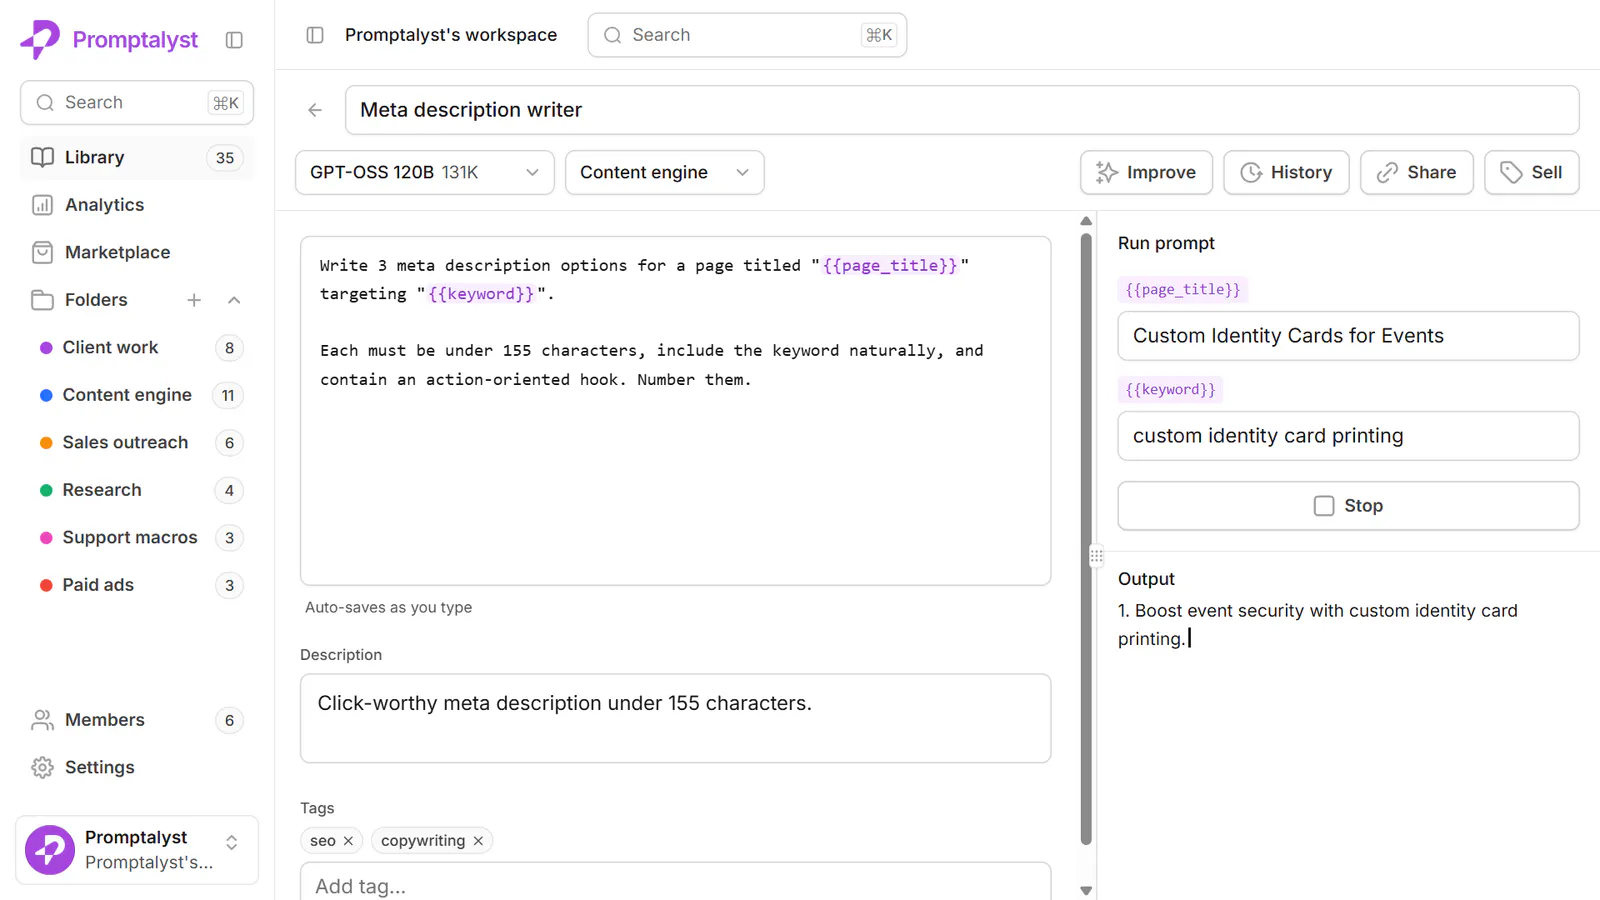Click the Sell button
Screen dimensions: 1600x900
1531,172
